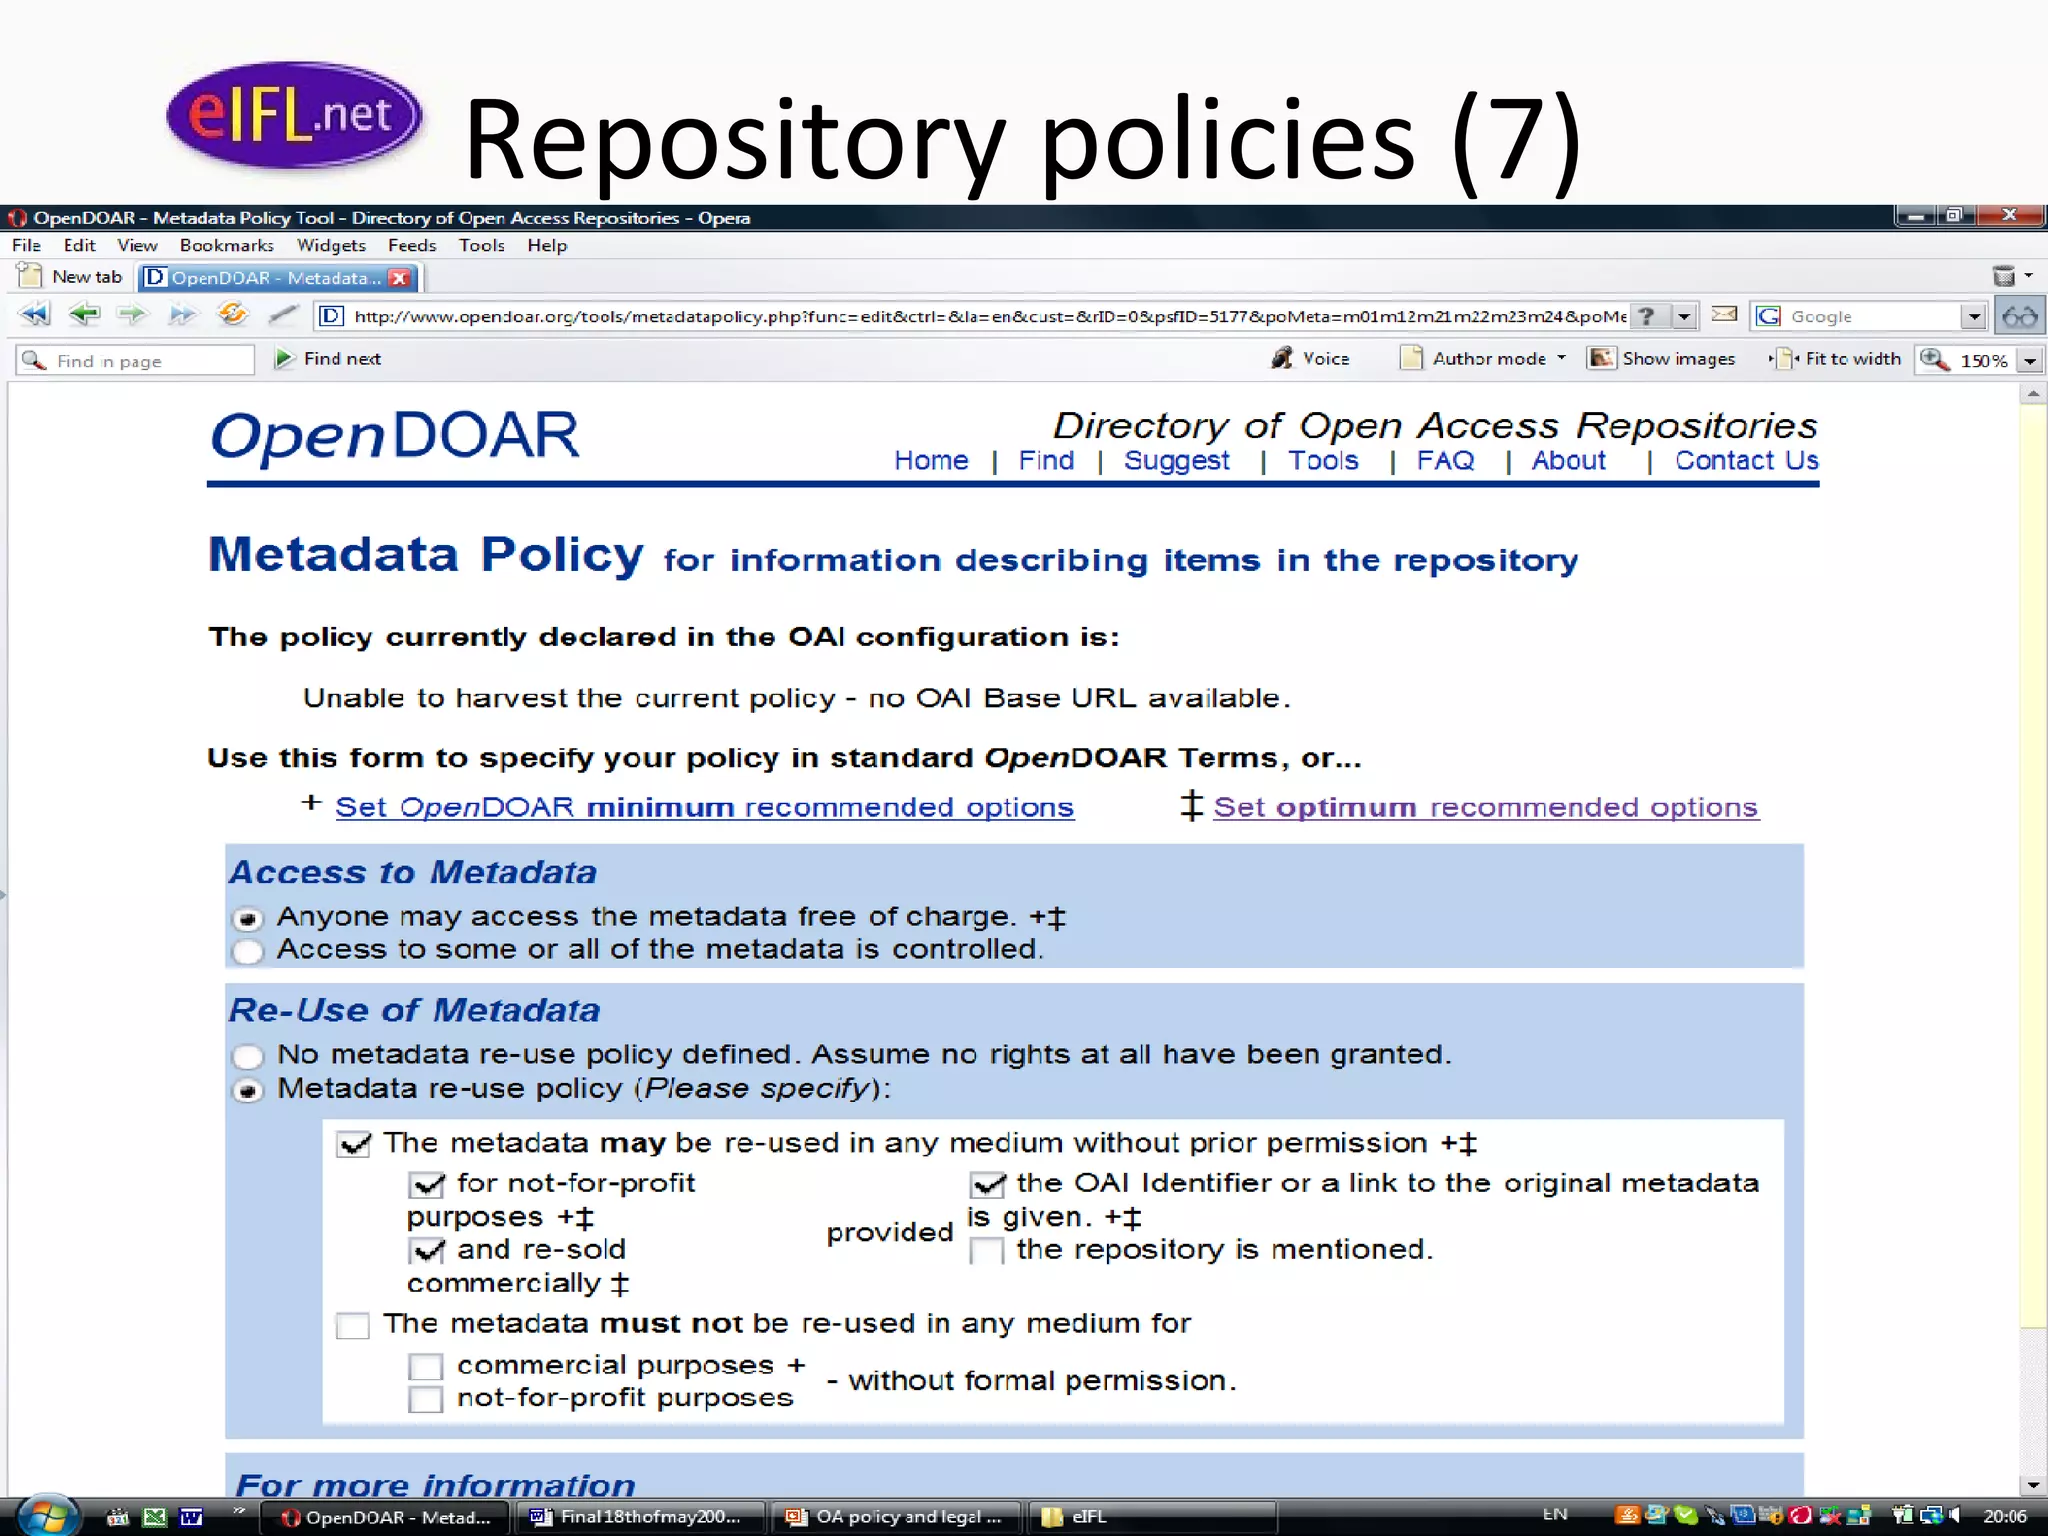The width and height of the screenshot is (2048, 1536).
Task: Click the Rewind navigation arrow in Opera toolbar
Action: click(x=35, y=315)
